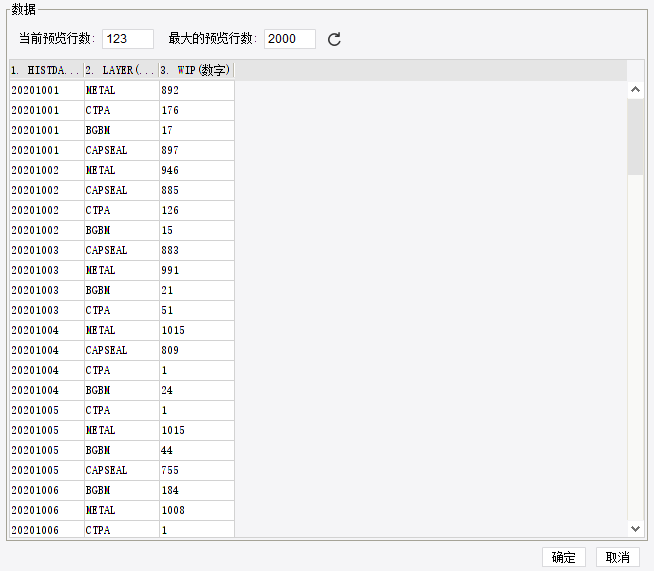The image size is (654, 571).
Task: Select the cell with value 755
Action: click(197, 470)
